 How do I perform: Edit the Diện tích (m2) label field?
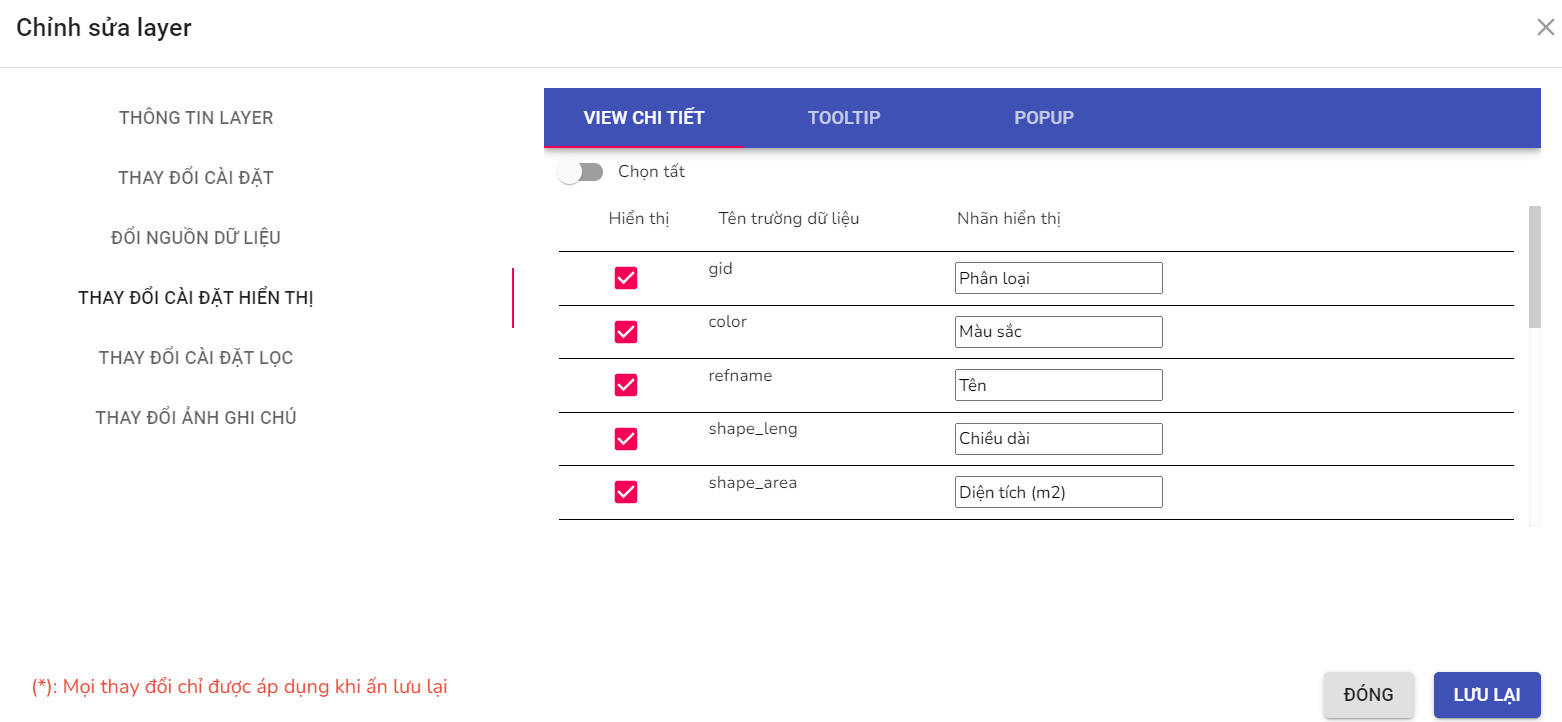[1058, 491]
